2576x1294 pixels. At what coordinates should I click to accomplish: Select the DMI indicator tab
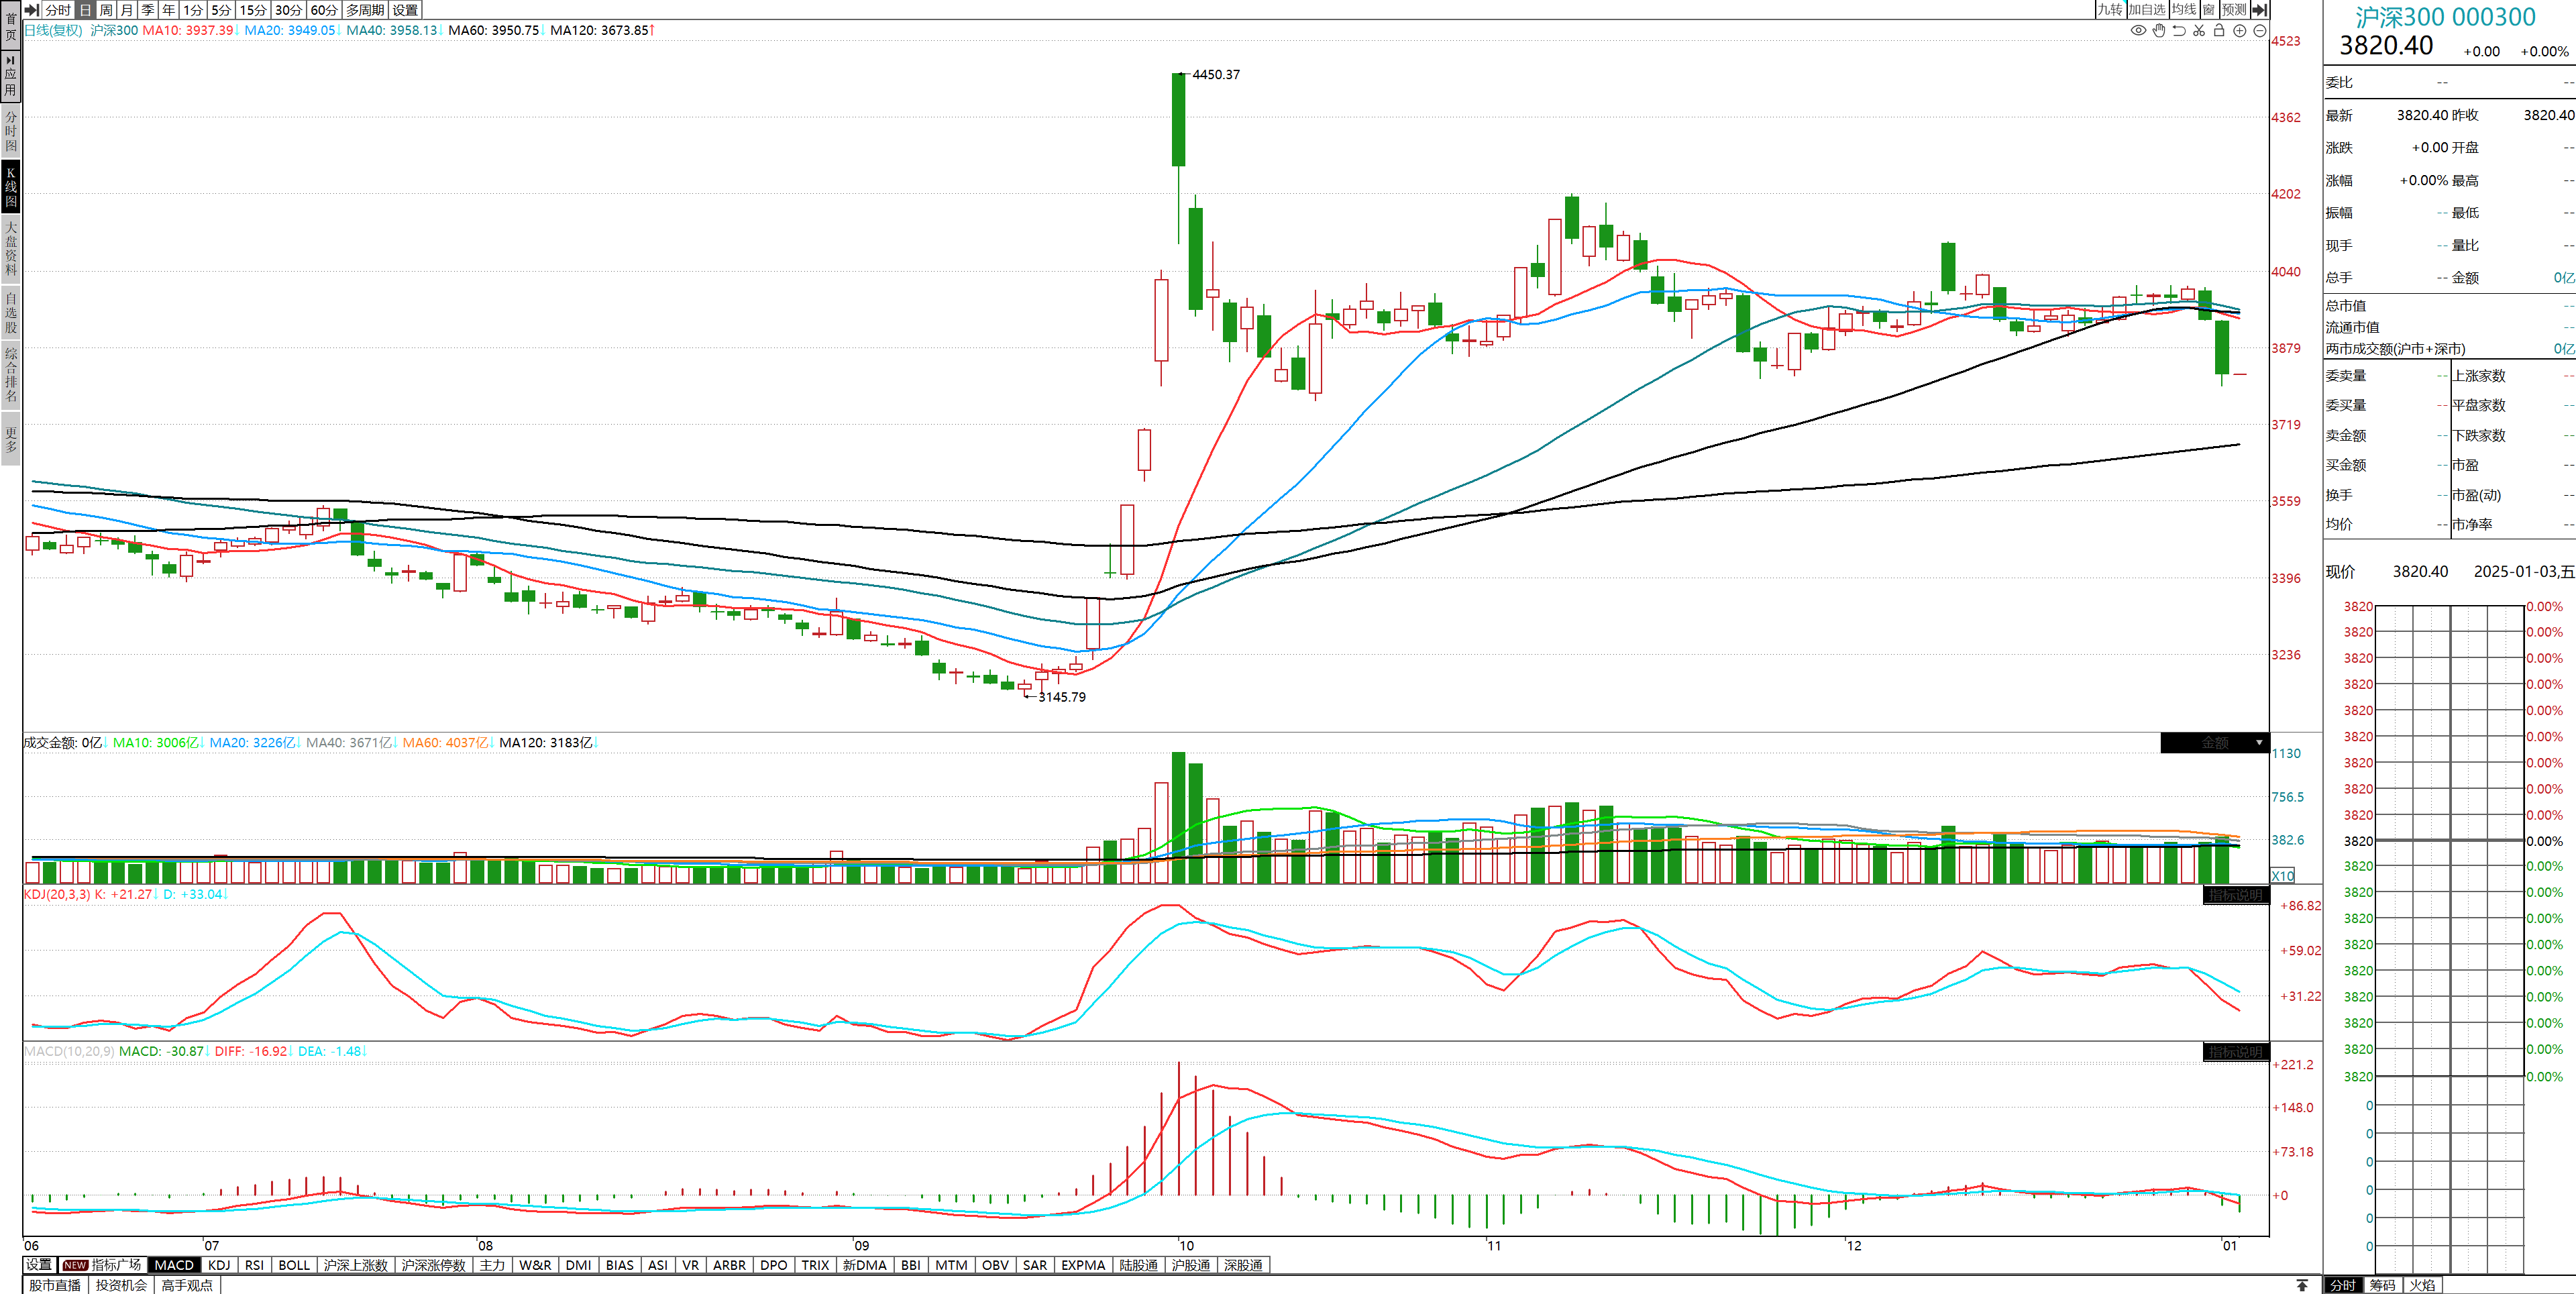[x=578, y=1265]
